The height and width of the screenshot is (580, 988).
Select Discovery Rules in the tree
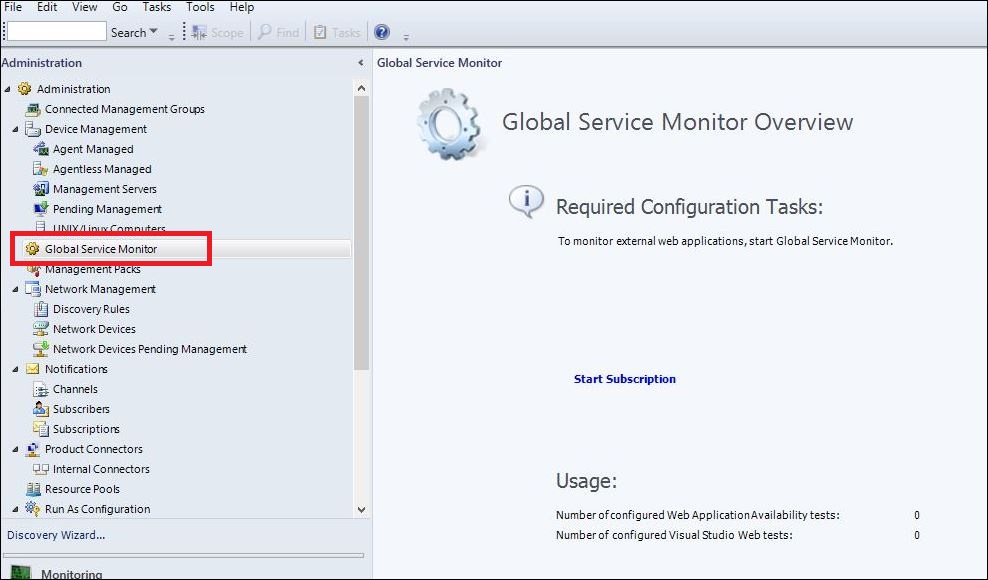coord(91,309)
